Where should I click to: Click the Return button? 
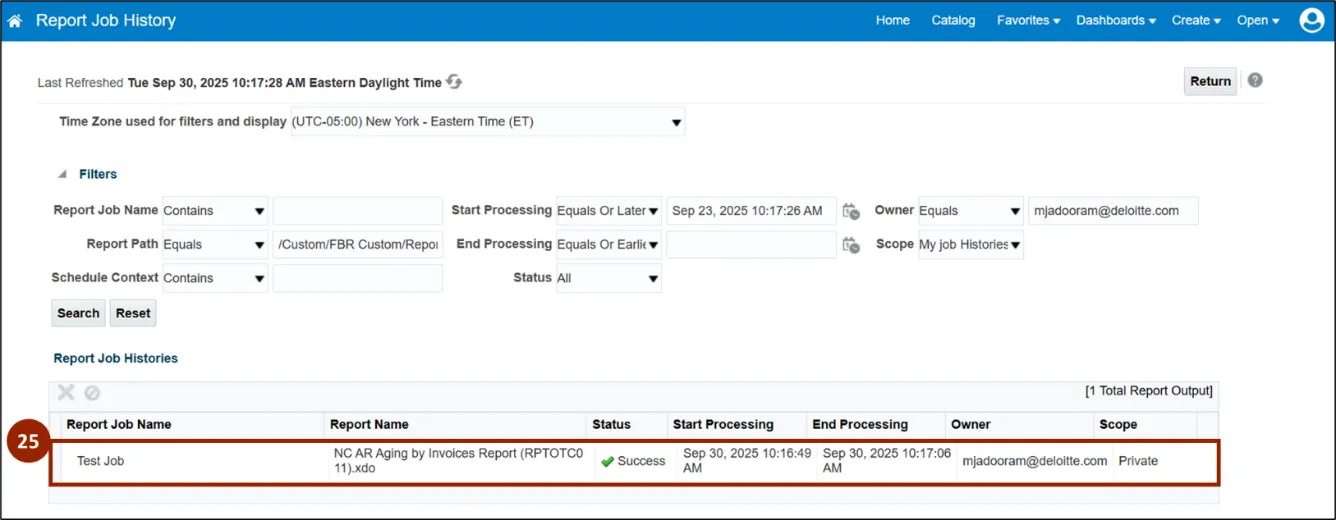tap(1210, 81)
